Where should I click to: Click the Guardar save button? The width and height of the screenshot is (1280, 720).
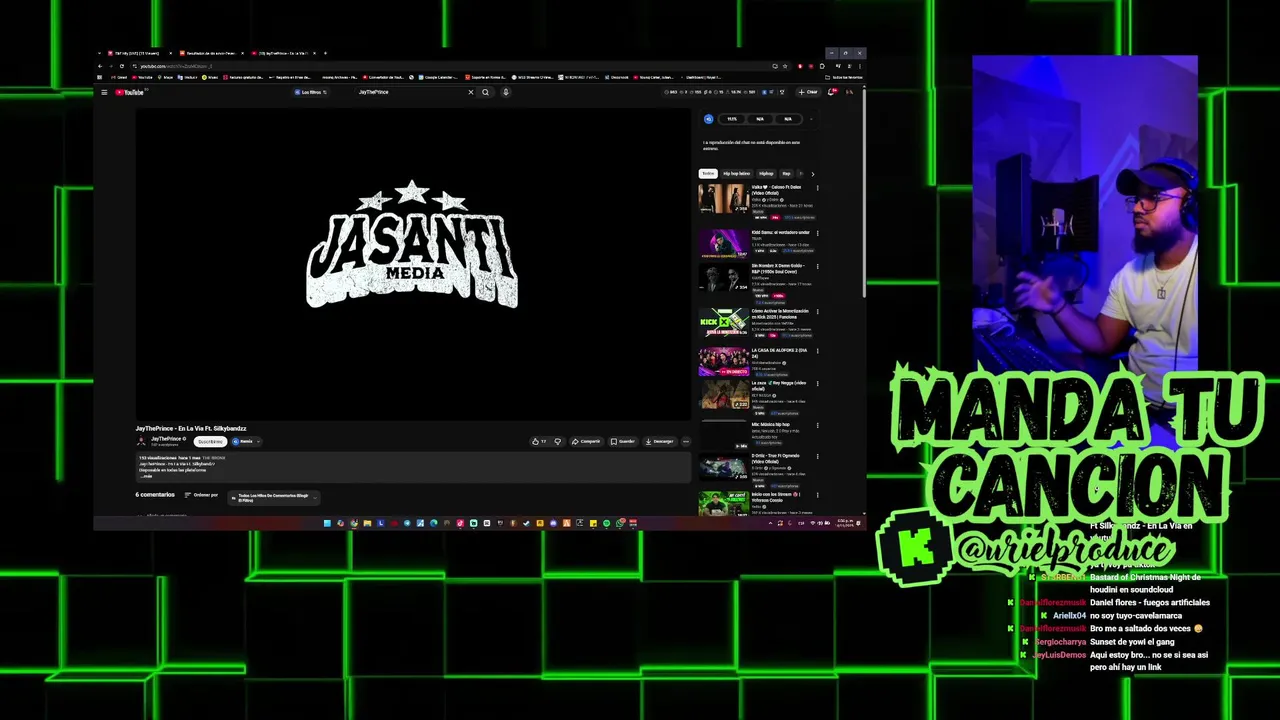623,441
